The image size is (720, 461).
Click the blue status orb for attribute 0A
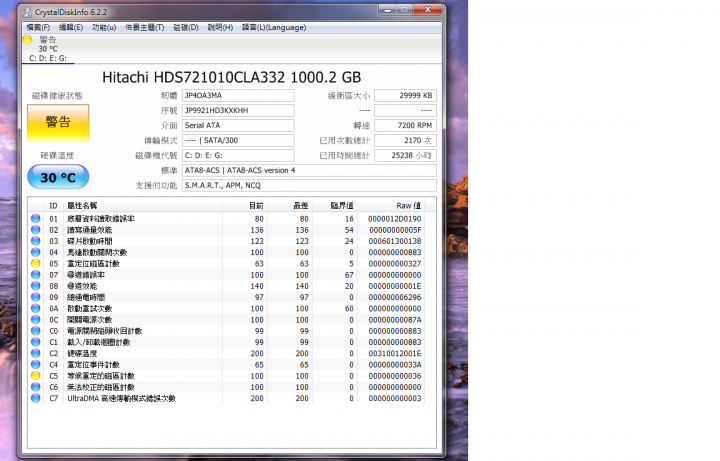click(35, 309)
